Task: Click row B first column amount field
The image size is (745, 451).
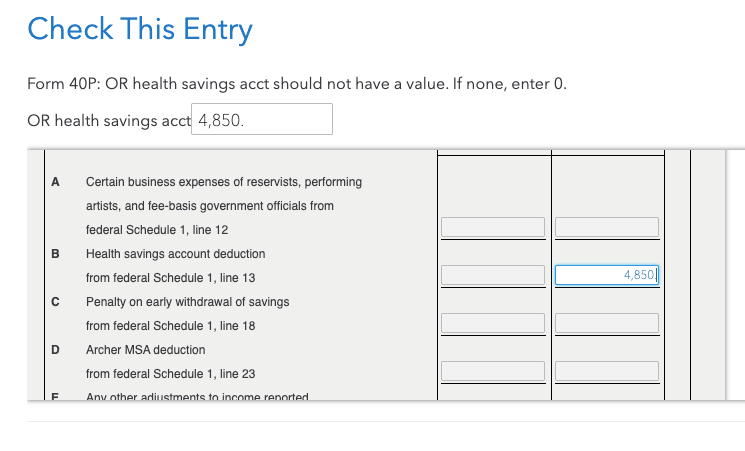Action: [493, 275]
